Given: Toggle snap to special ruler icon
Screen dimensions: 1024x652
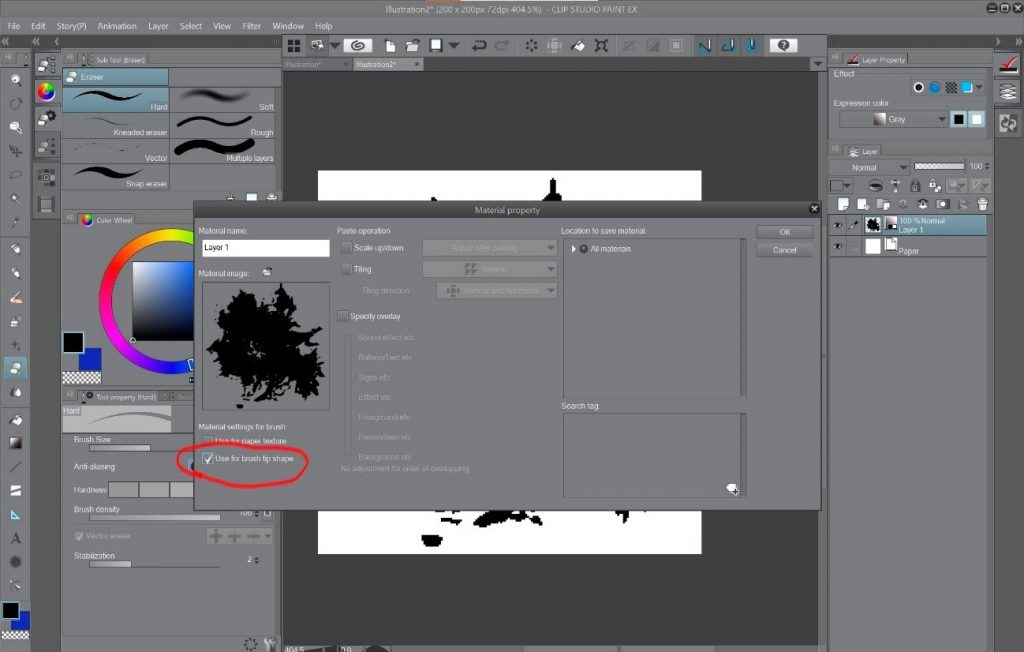Looking at the screenshot, I should pyautogui.click(x=728, y=45).
